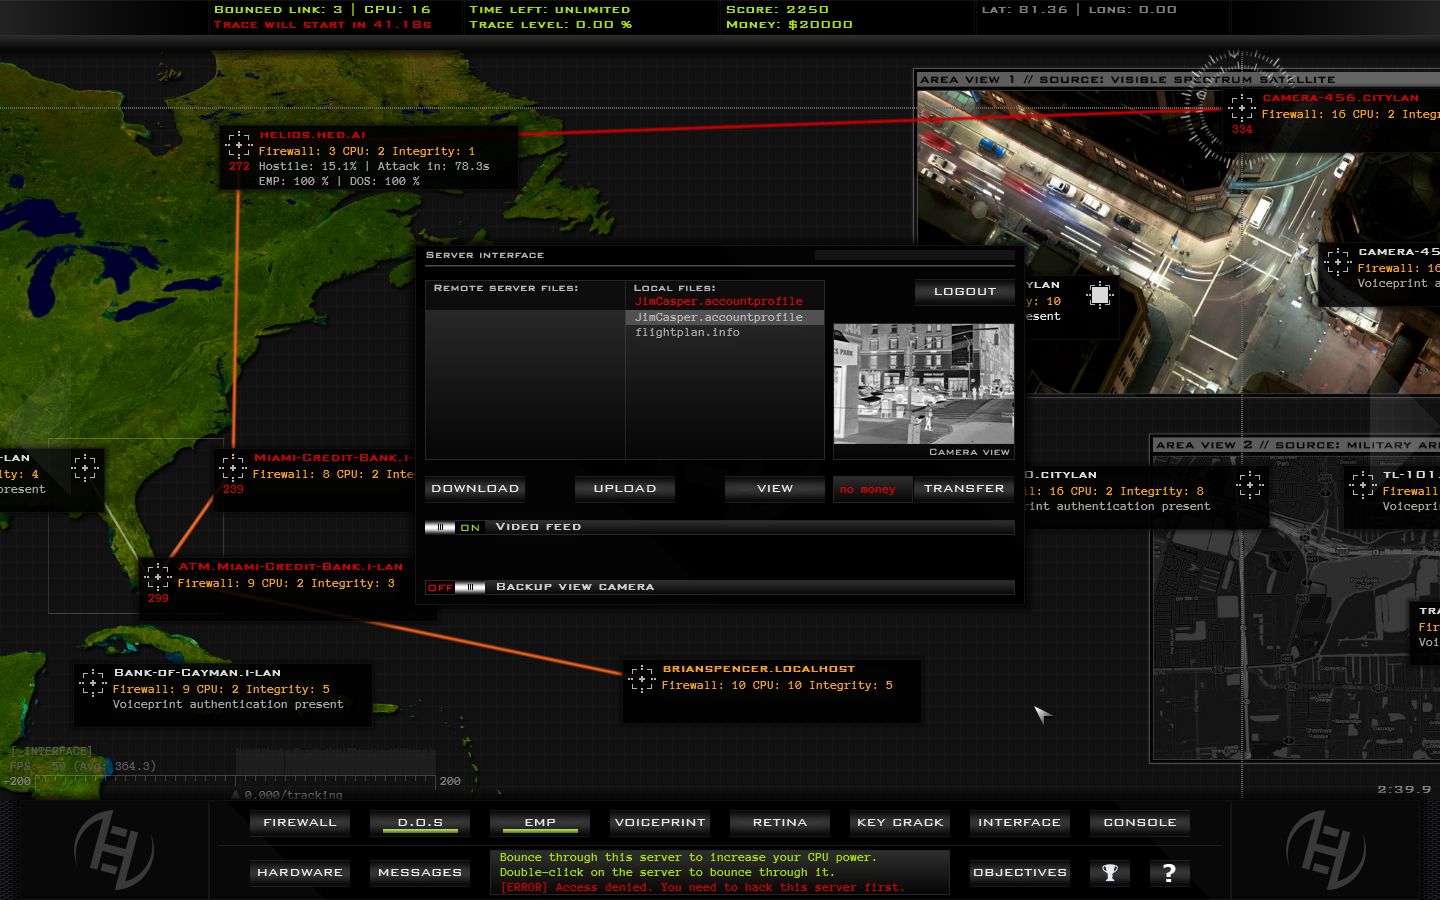Open achievements via the trophy icon

coord(1110,872)
